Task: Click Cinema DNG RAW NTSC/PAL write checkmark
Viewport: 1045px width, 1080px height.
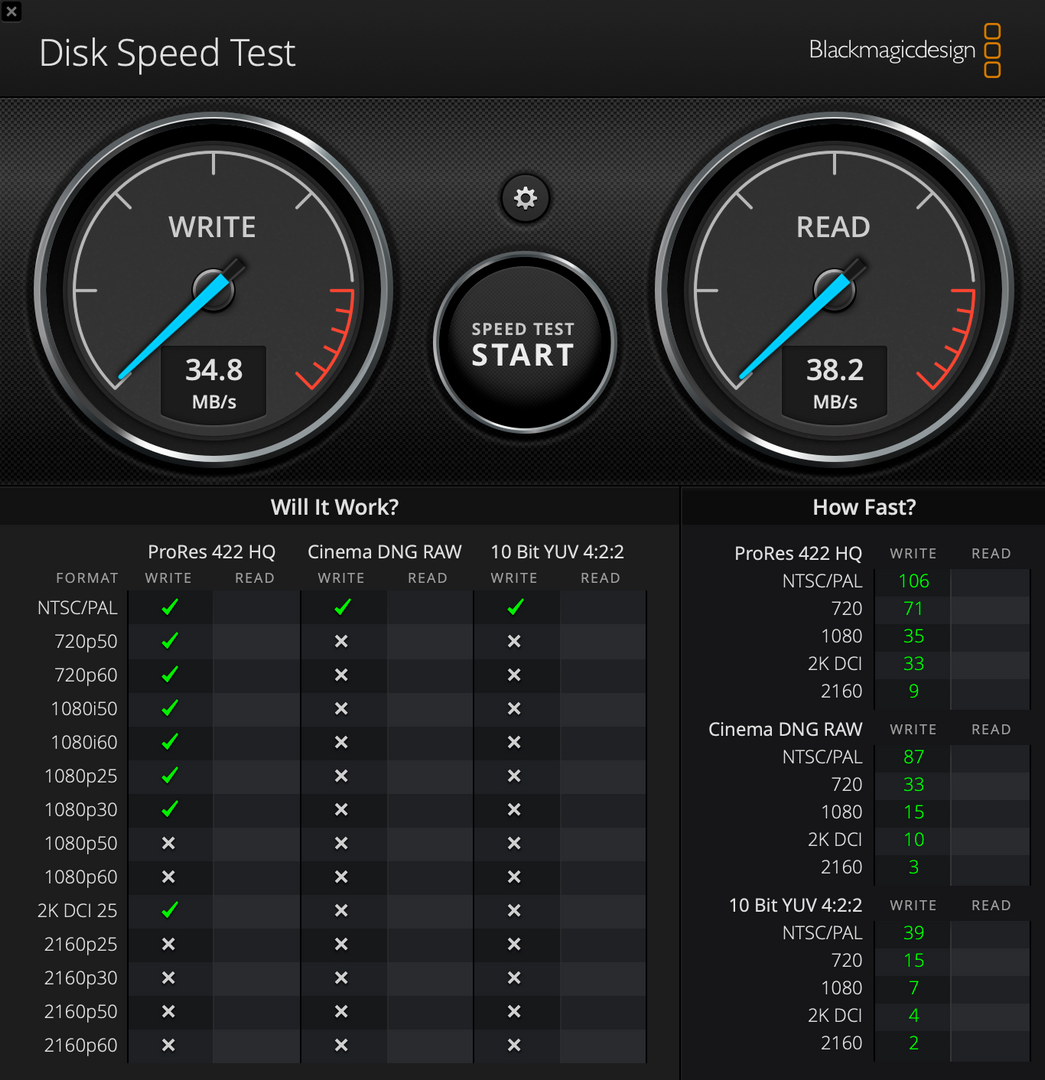Action: tap(342, 607)
